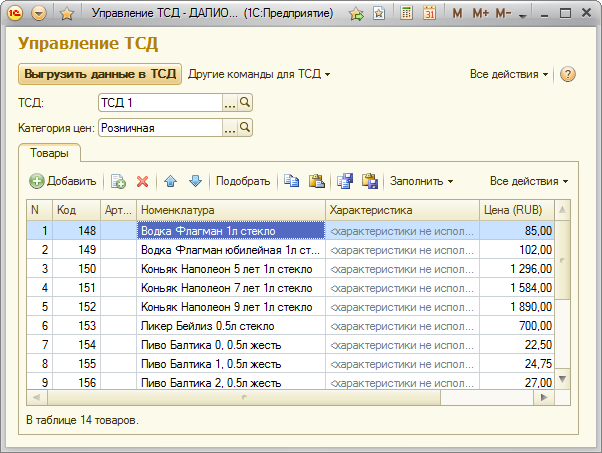Click vertical scrollbar thumb in table
This screenshot has width=602, height=453.
[x=562, y=260]
